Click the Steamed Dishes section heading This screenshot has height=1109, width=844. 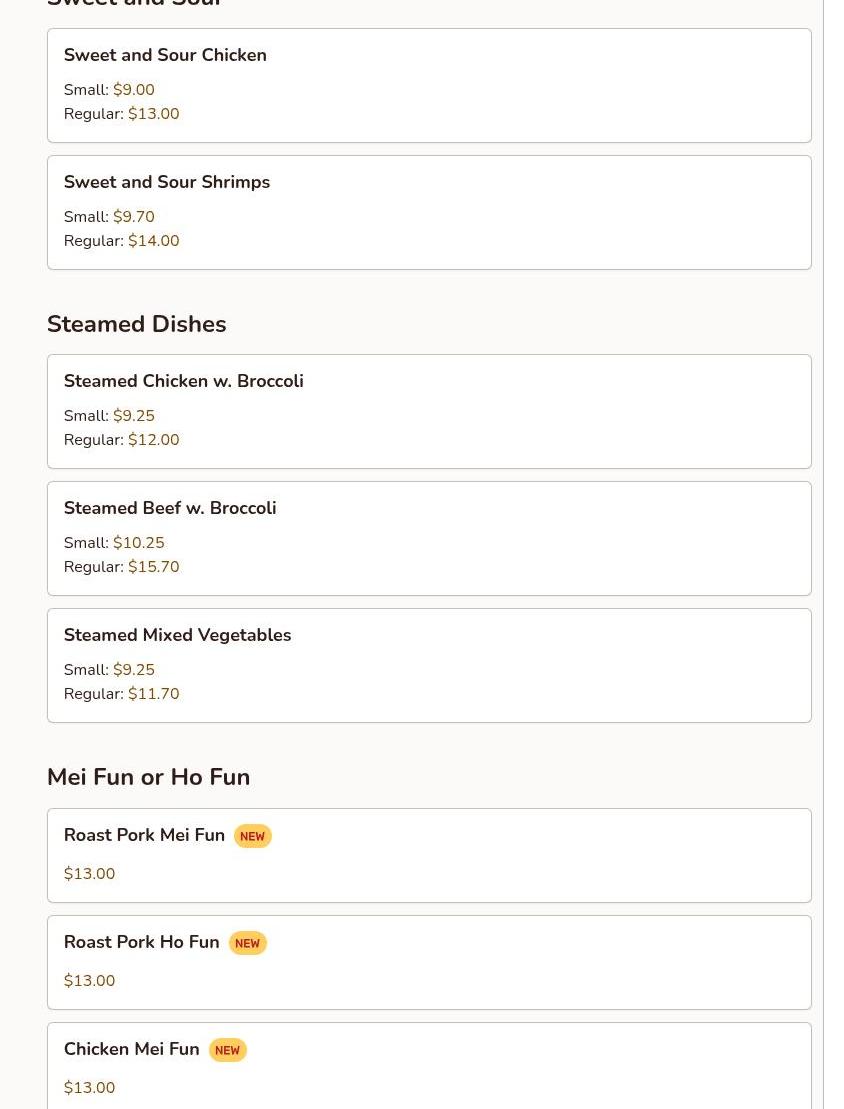click(136, 324)
